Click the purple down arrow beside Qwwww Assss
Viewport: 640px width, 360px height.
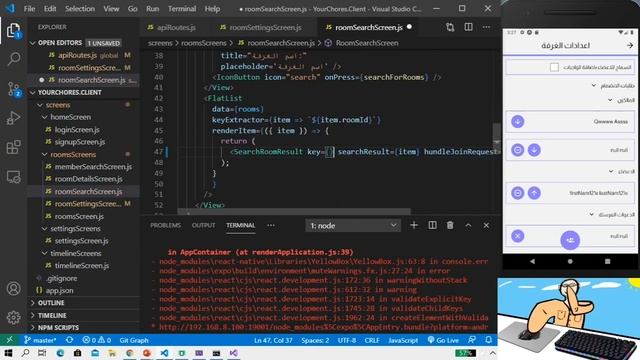518,122
